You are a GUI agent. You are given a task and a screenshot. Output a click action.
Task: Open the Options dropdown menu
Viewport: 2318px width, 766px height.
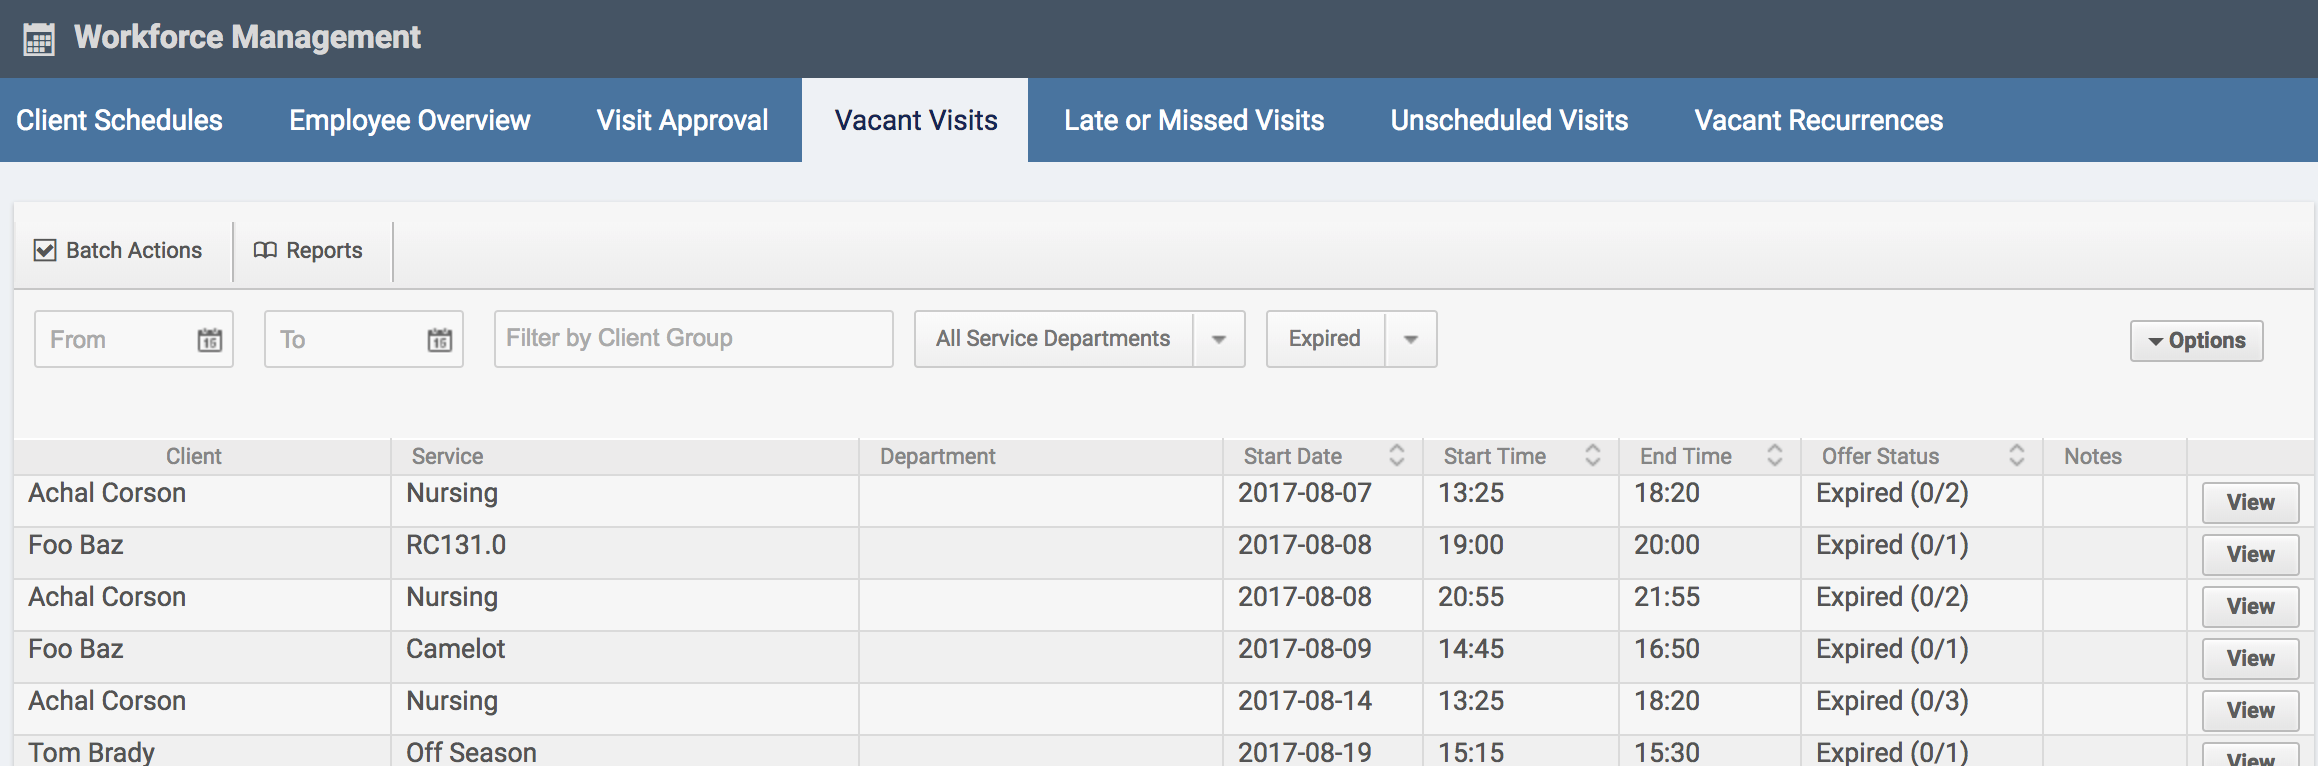[2196, 341]
